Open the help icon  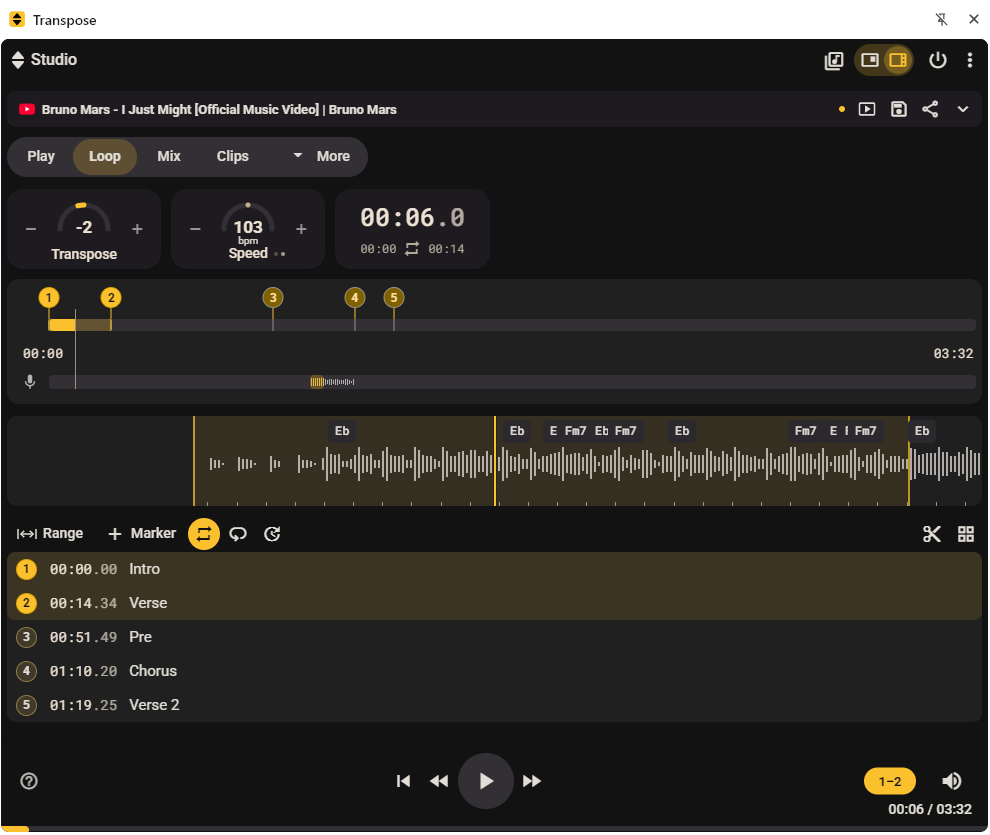(29, 781)
